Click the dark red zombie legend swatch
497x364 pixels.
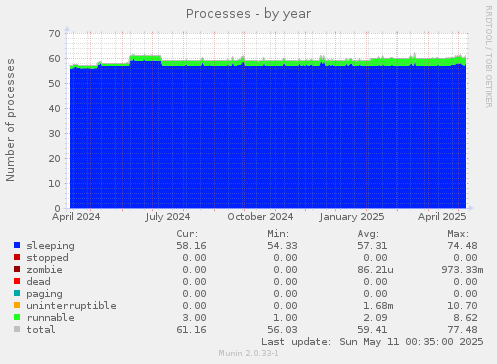point(17,269)
